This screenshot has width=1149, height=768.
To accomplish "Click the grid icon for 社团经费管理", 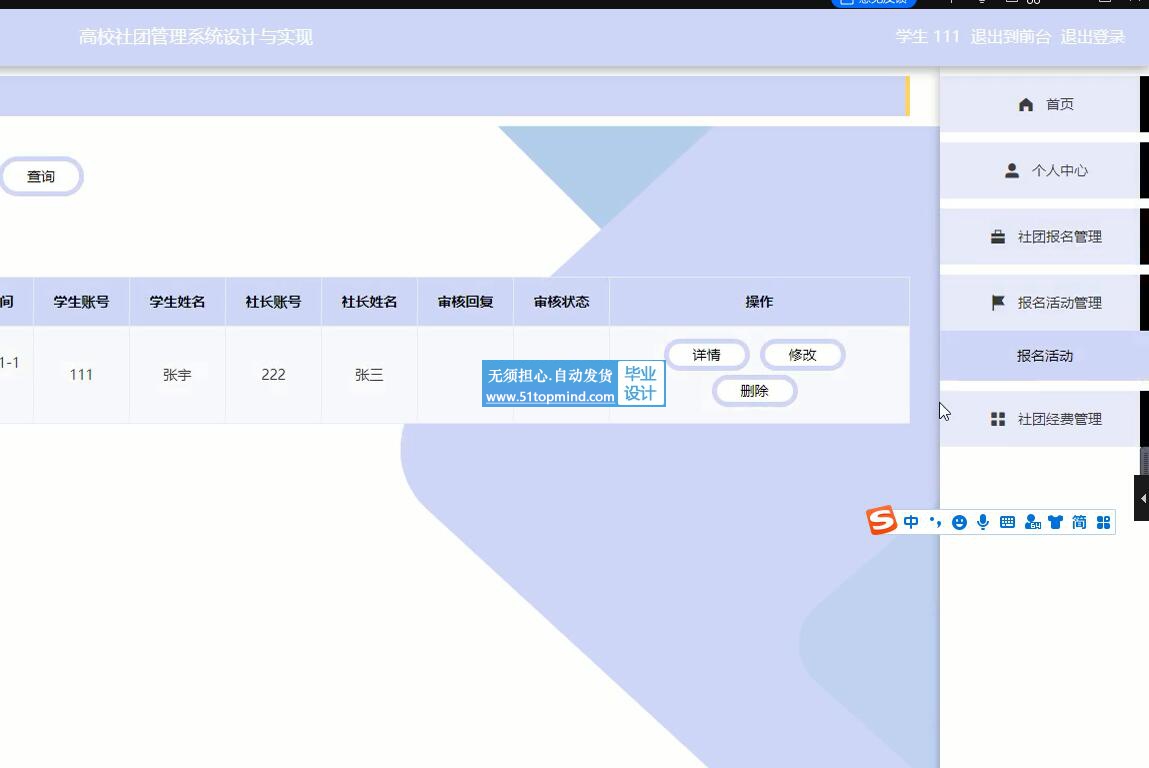I will pos(997,419).
